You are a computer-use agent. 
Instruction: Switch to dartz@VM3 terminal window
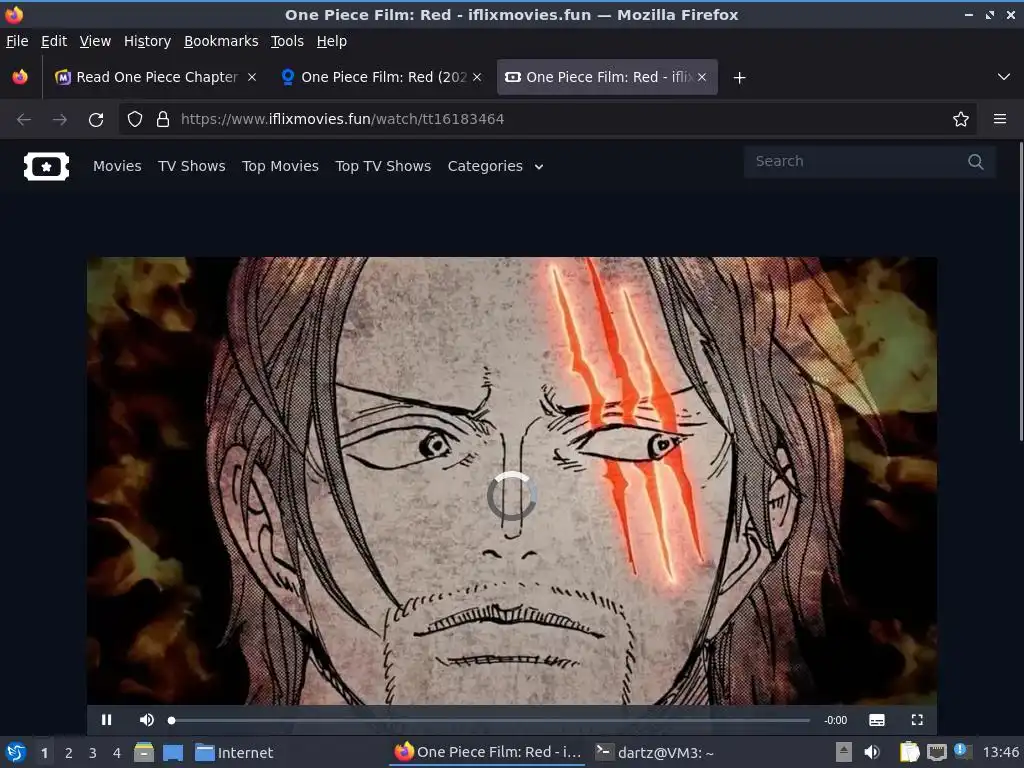pyautogui.click(x=655, y=753)
